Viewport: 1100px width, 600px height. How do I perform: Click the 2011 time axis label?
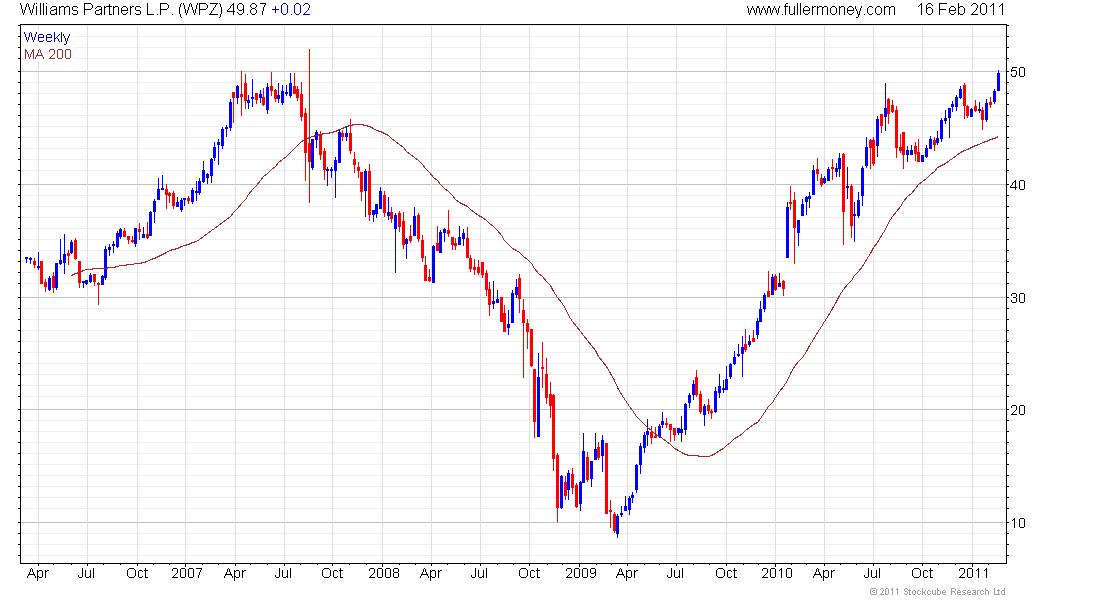point(973,573)
